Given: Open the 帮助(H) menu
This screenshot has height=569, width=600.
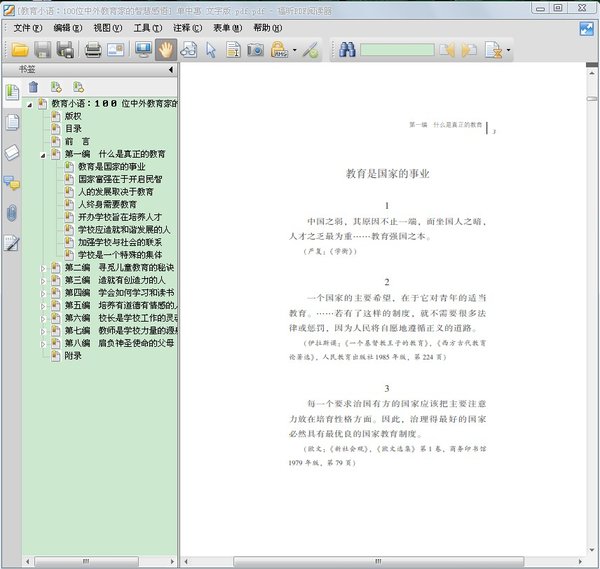Looking at the screenshot, I should click(x=267, y=28).
